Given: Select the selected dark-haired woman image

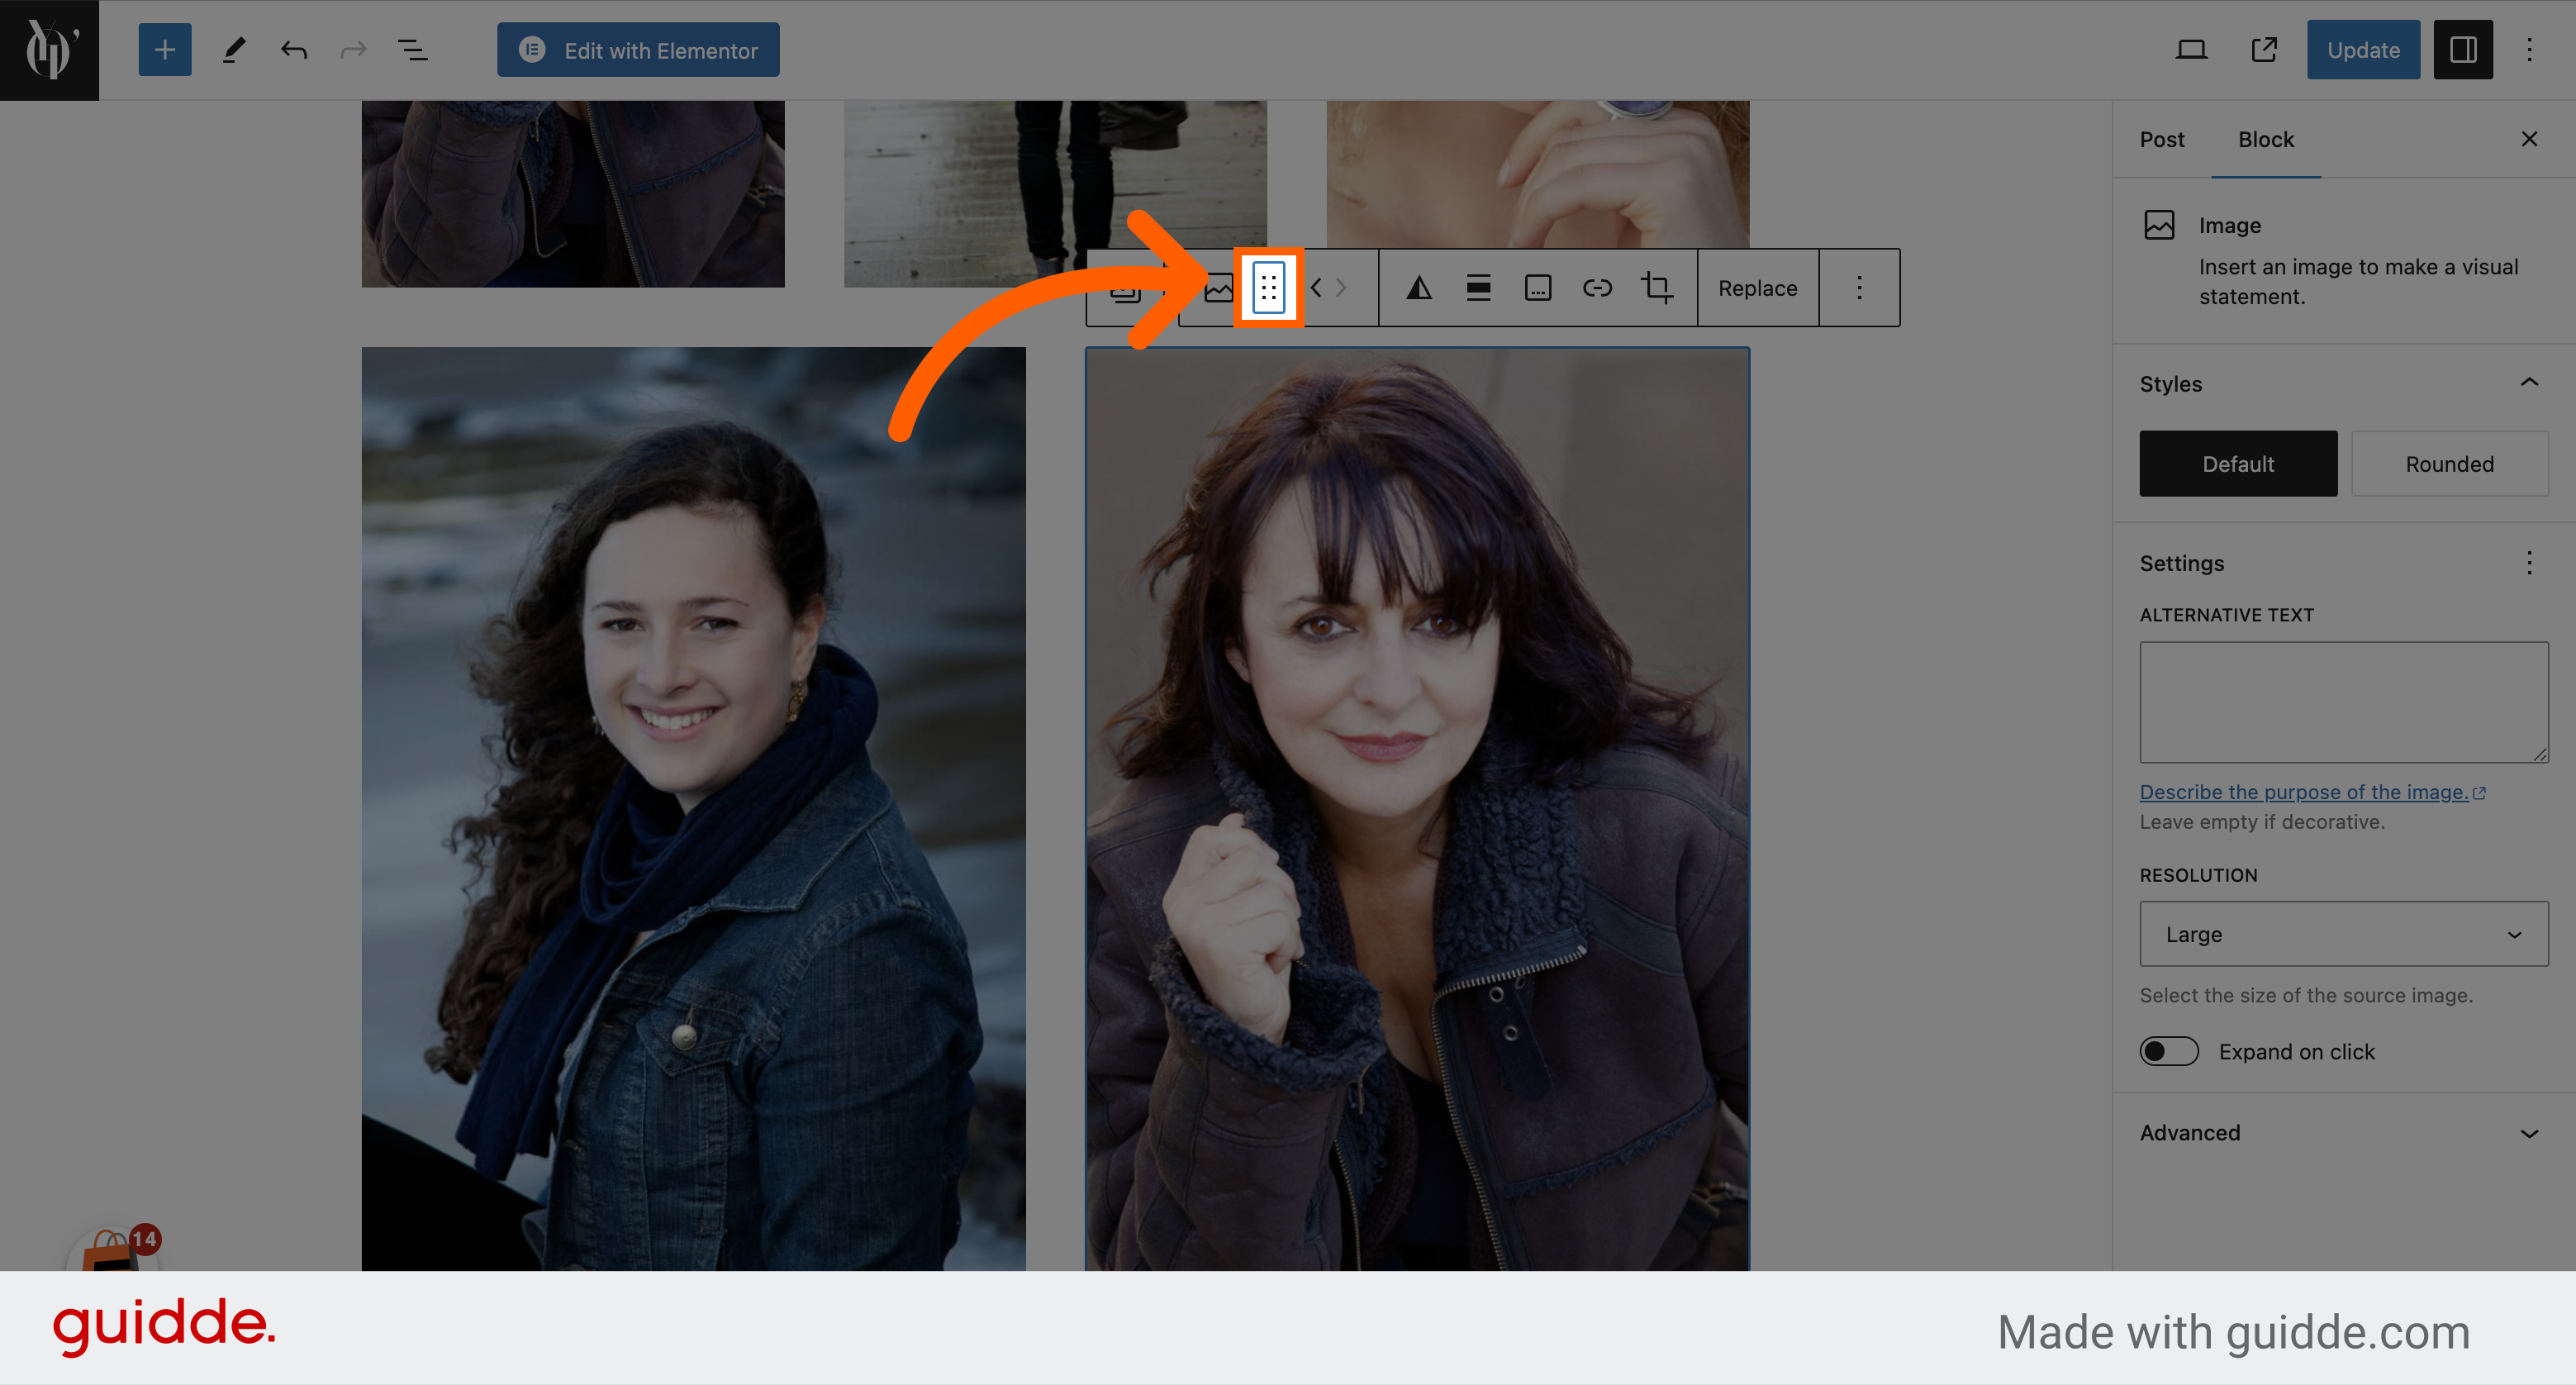Looking at the screenshot, I should point(1417,809).
